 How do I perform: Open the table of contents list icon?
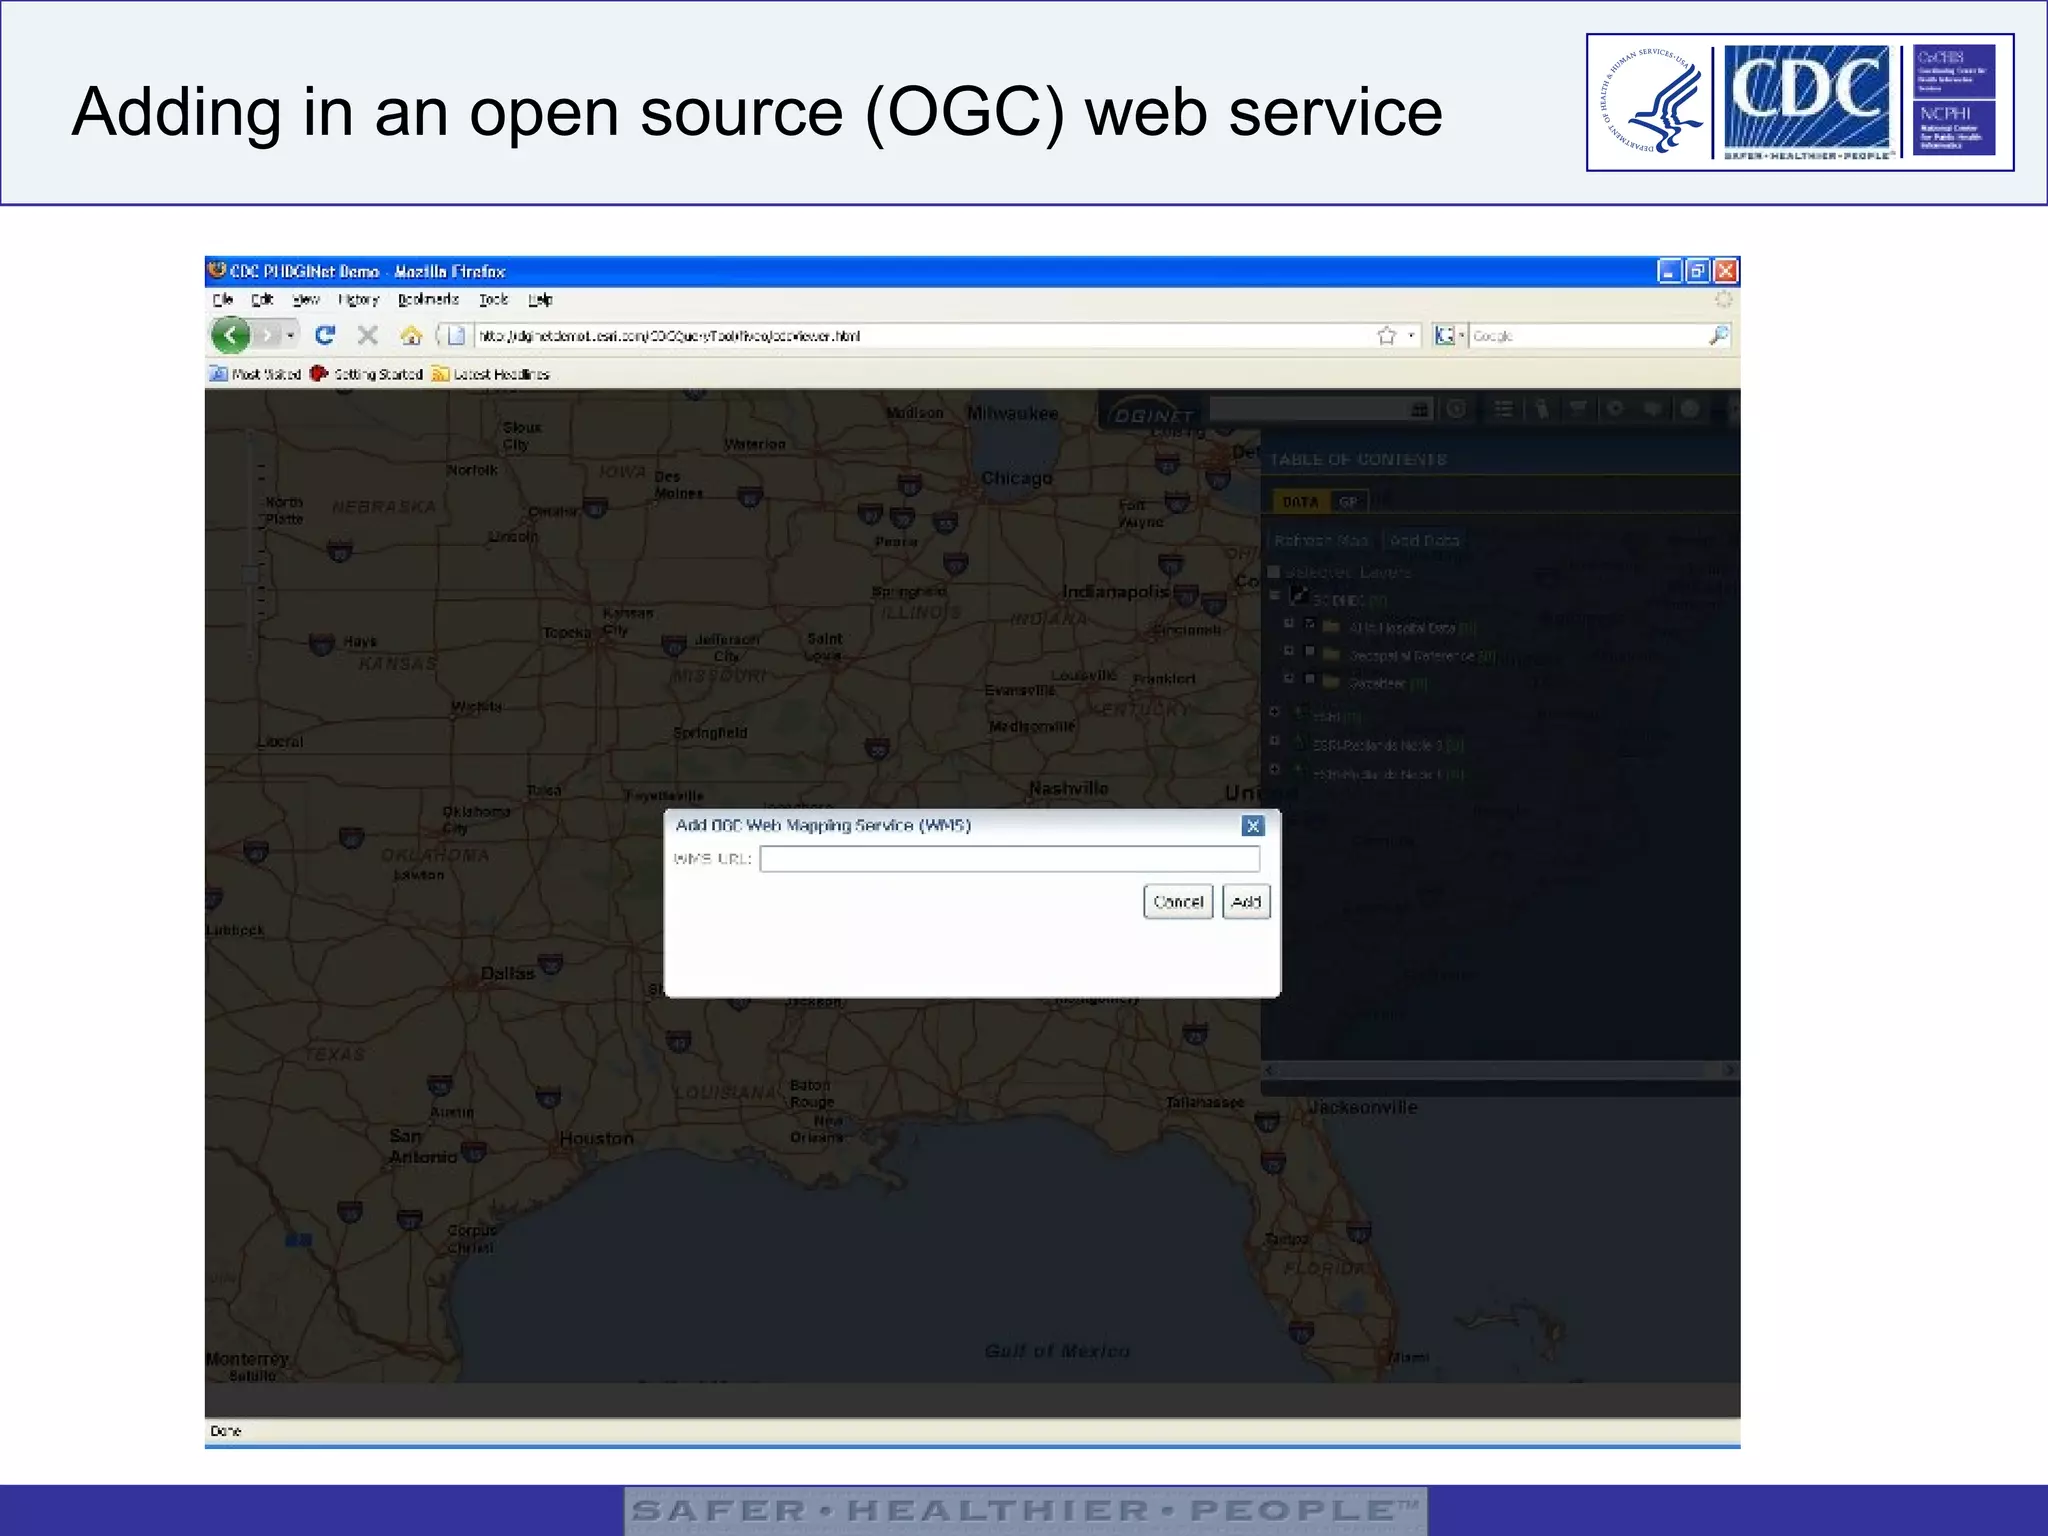click(x=1503, y=409)
